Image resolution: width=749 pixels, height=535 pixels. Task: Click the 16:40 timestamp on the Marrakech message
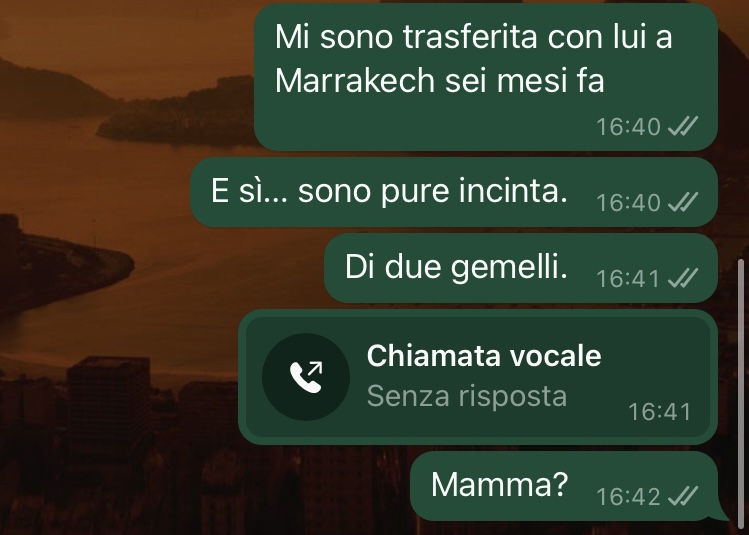(x=628, y=127)
